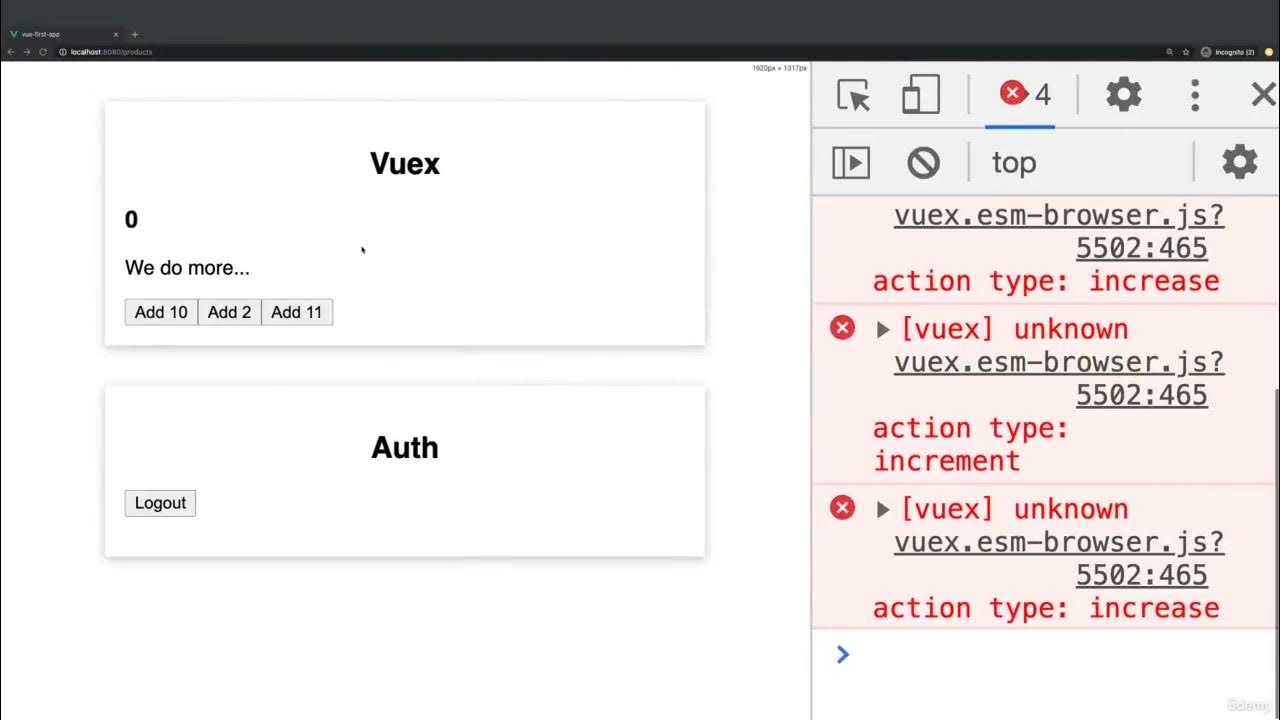Click the red error count badge
The height and width of the screenshot is (720, 1280).
pyautogui.click(x=1025, y=95)
